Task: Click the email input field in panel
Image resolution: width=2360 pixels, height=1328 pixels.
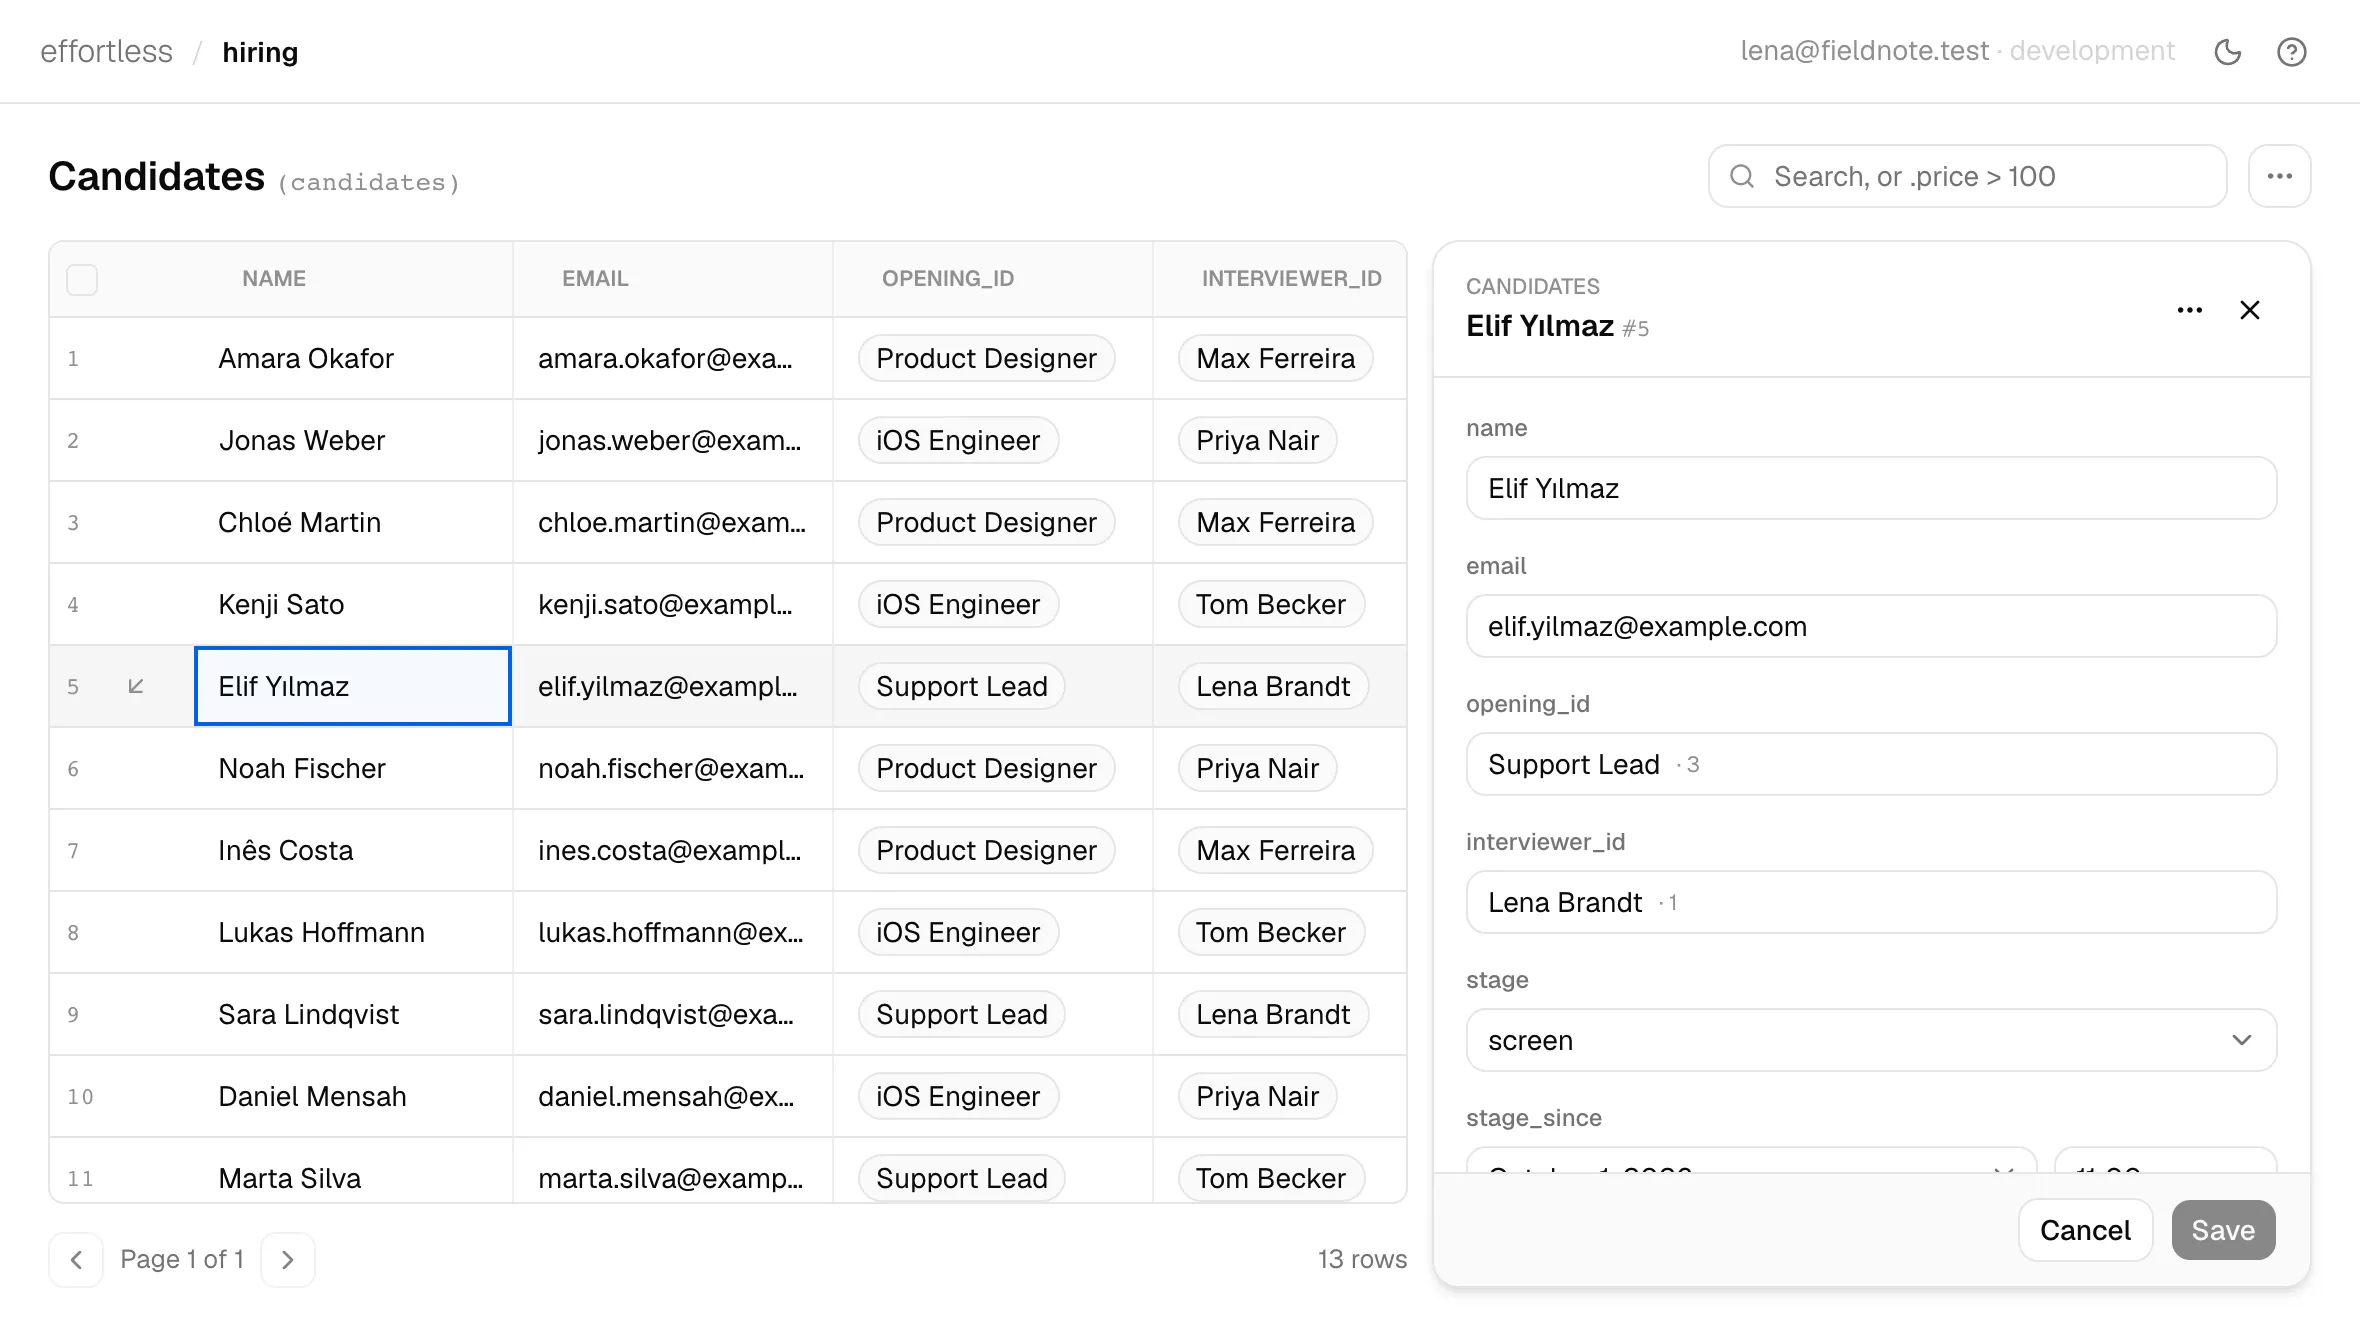Action: (1871, 626)
